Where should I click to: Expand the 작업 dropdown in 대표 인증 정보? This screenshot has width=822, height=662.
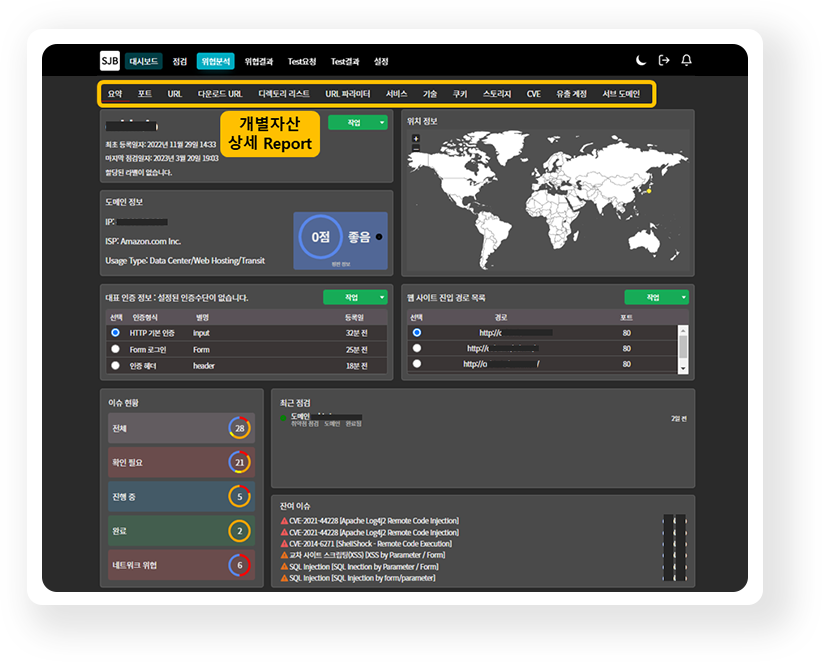pyautogui.click(x=383, y=297)
